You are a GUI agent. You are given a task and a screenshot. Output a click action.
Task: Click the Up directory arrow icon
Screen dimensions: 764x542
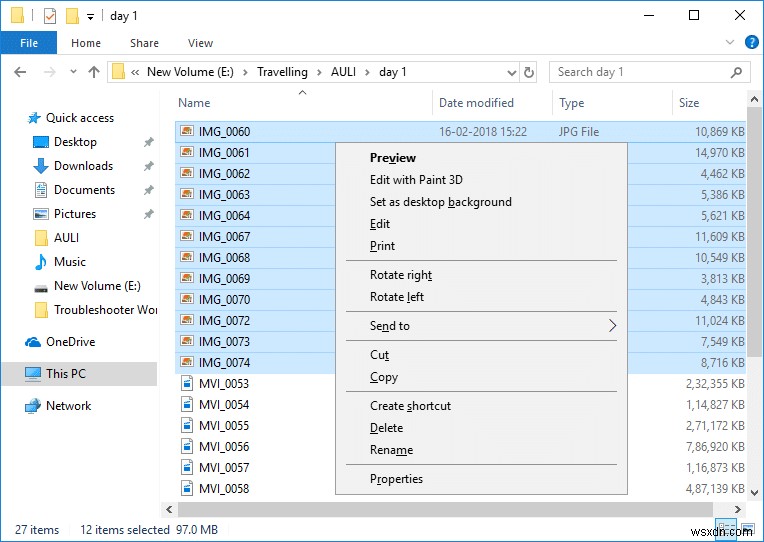tap(94, 72)
